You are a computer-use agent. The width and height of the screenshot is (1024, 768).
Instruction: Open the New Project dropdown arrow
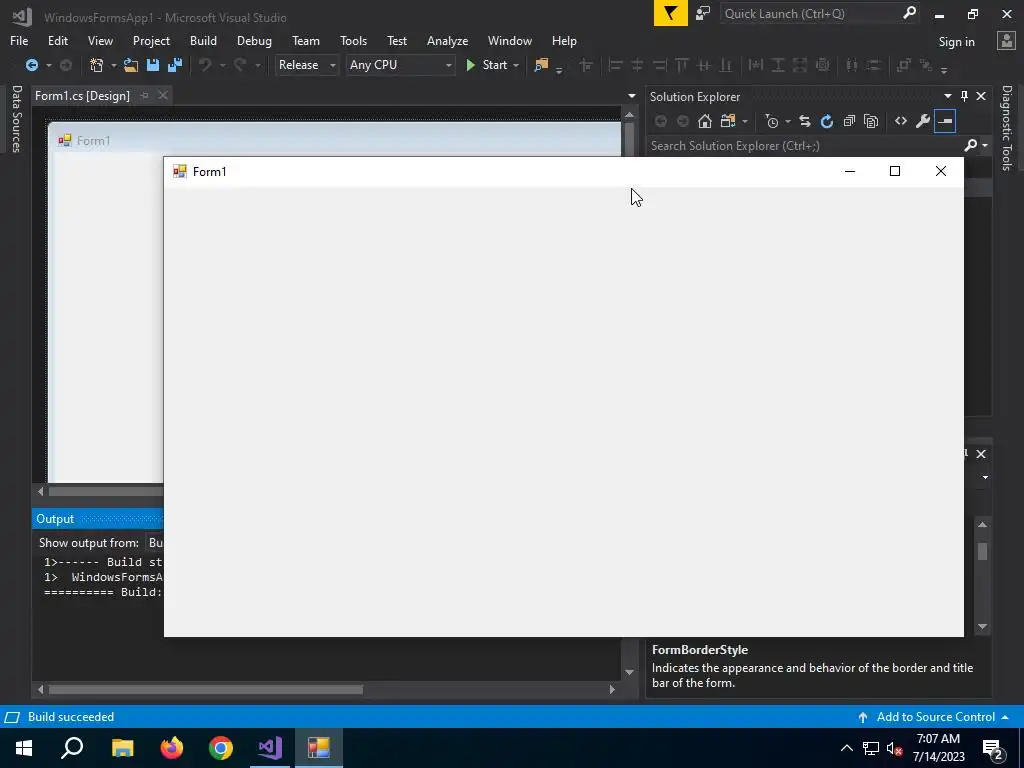point(113,65)
